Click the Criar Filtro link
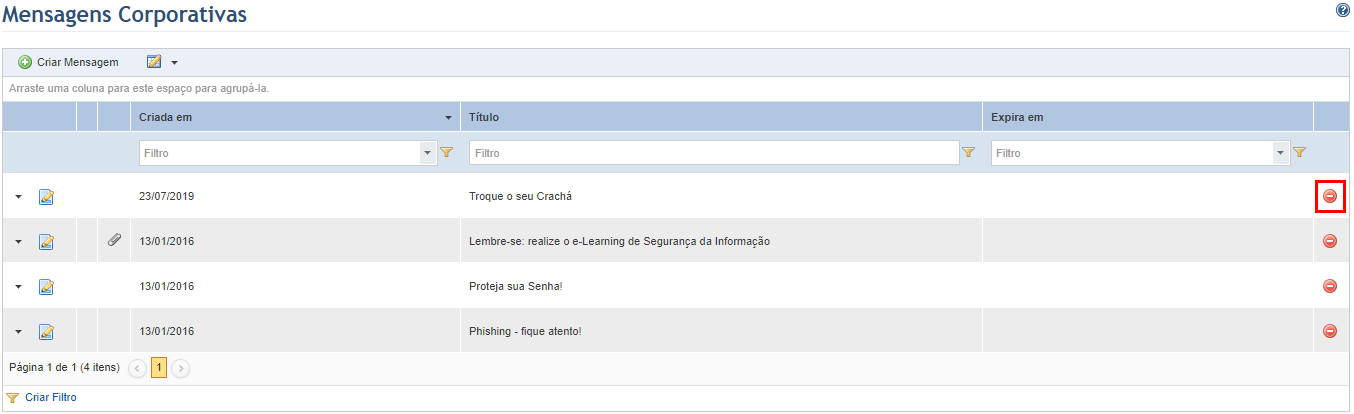The image size is (1354, 414). pos(50,398)
